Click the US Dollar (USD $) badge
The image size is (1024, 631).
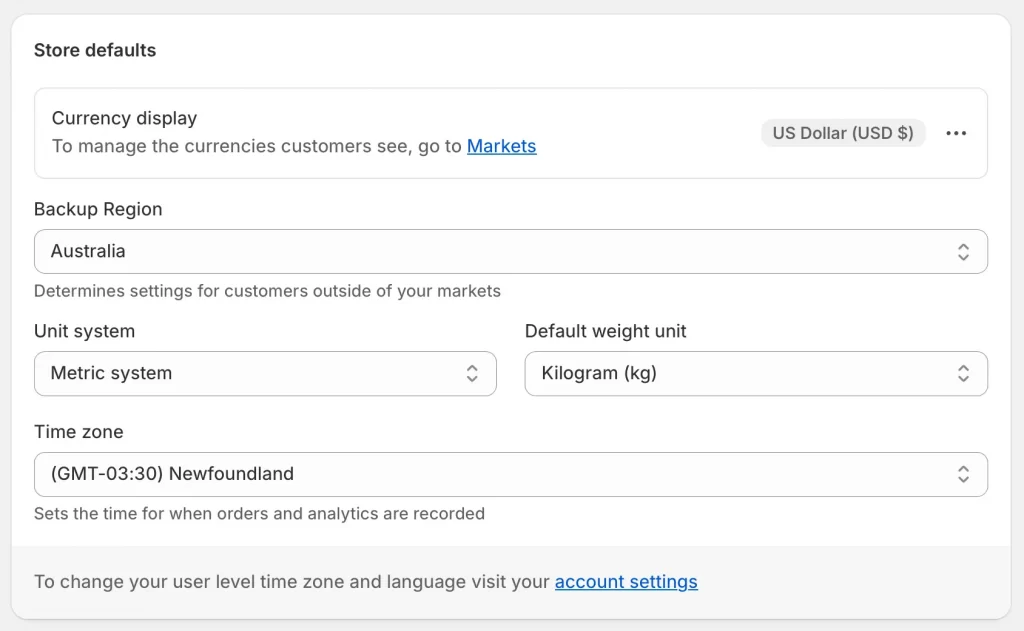coord(843,133)
